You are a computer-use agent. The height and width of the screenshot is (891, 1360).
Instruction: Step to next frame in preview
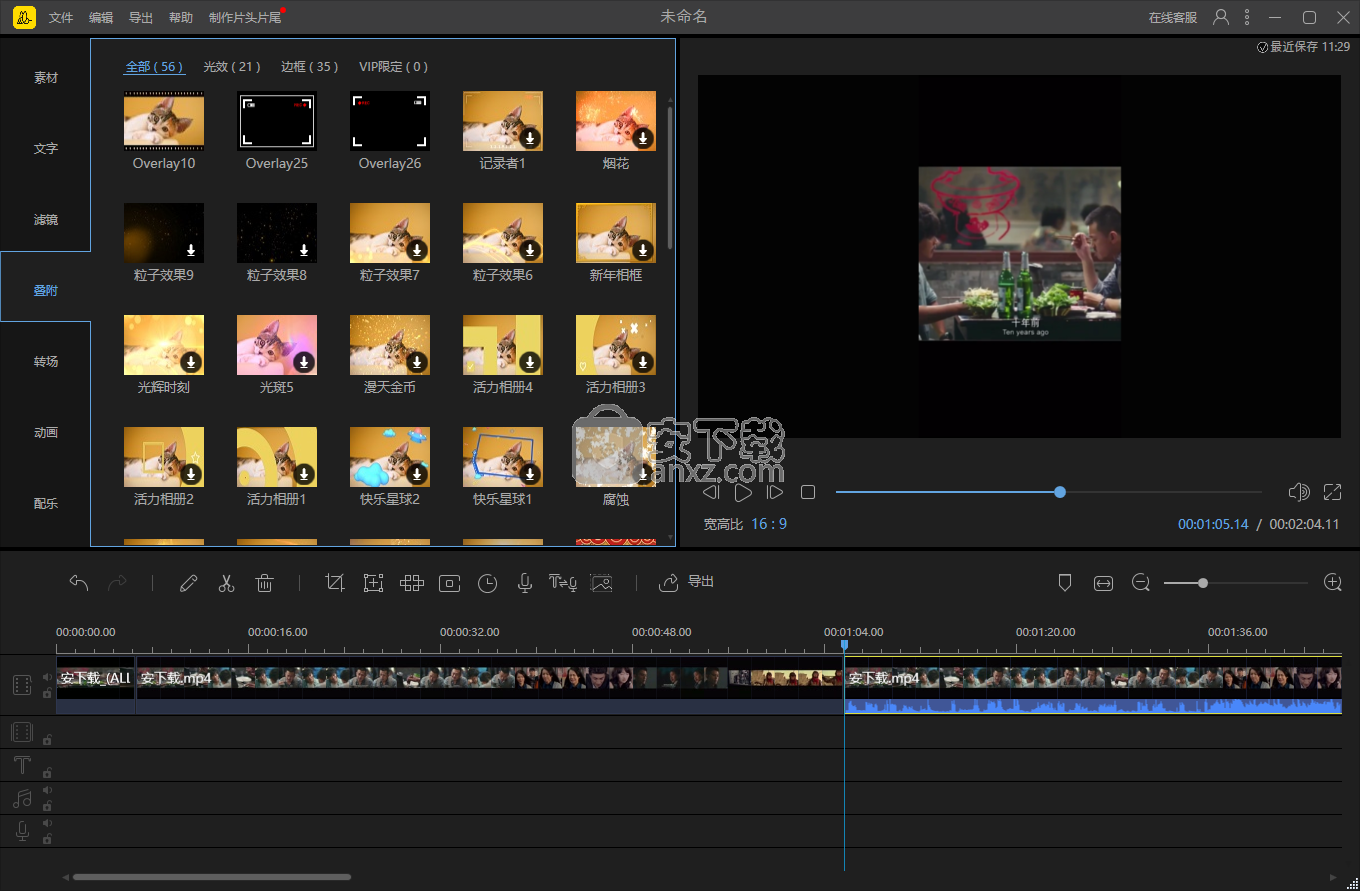(774, 492)
